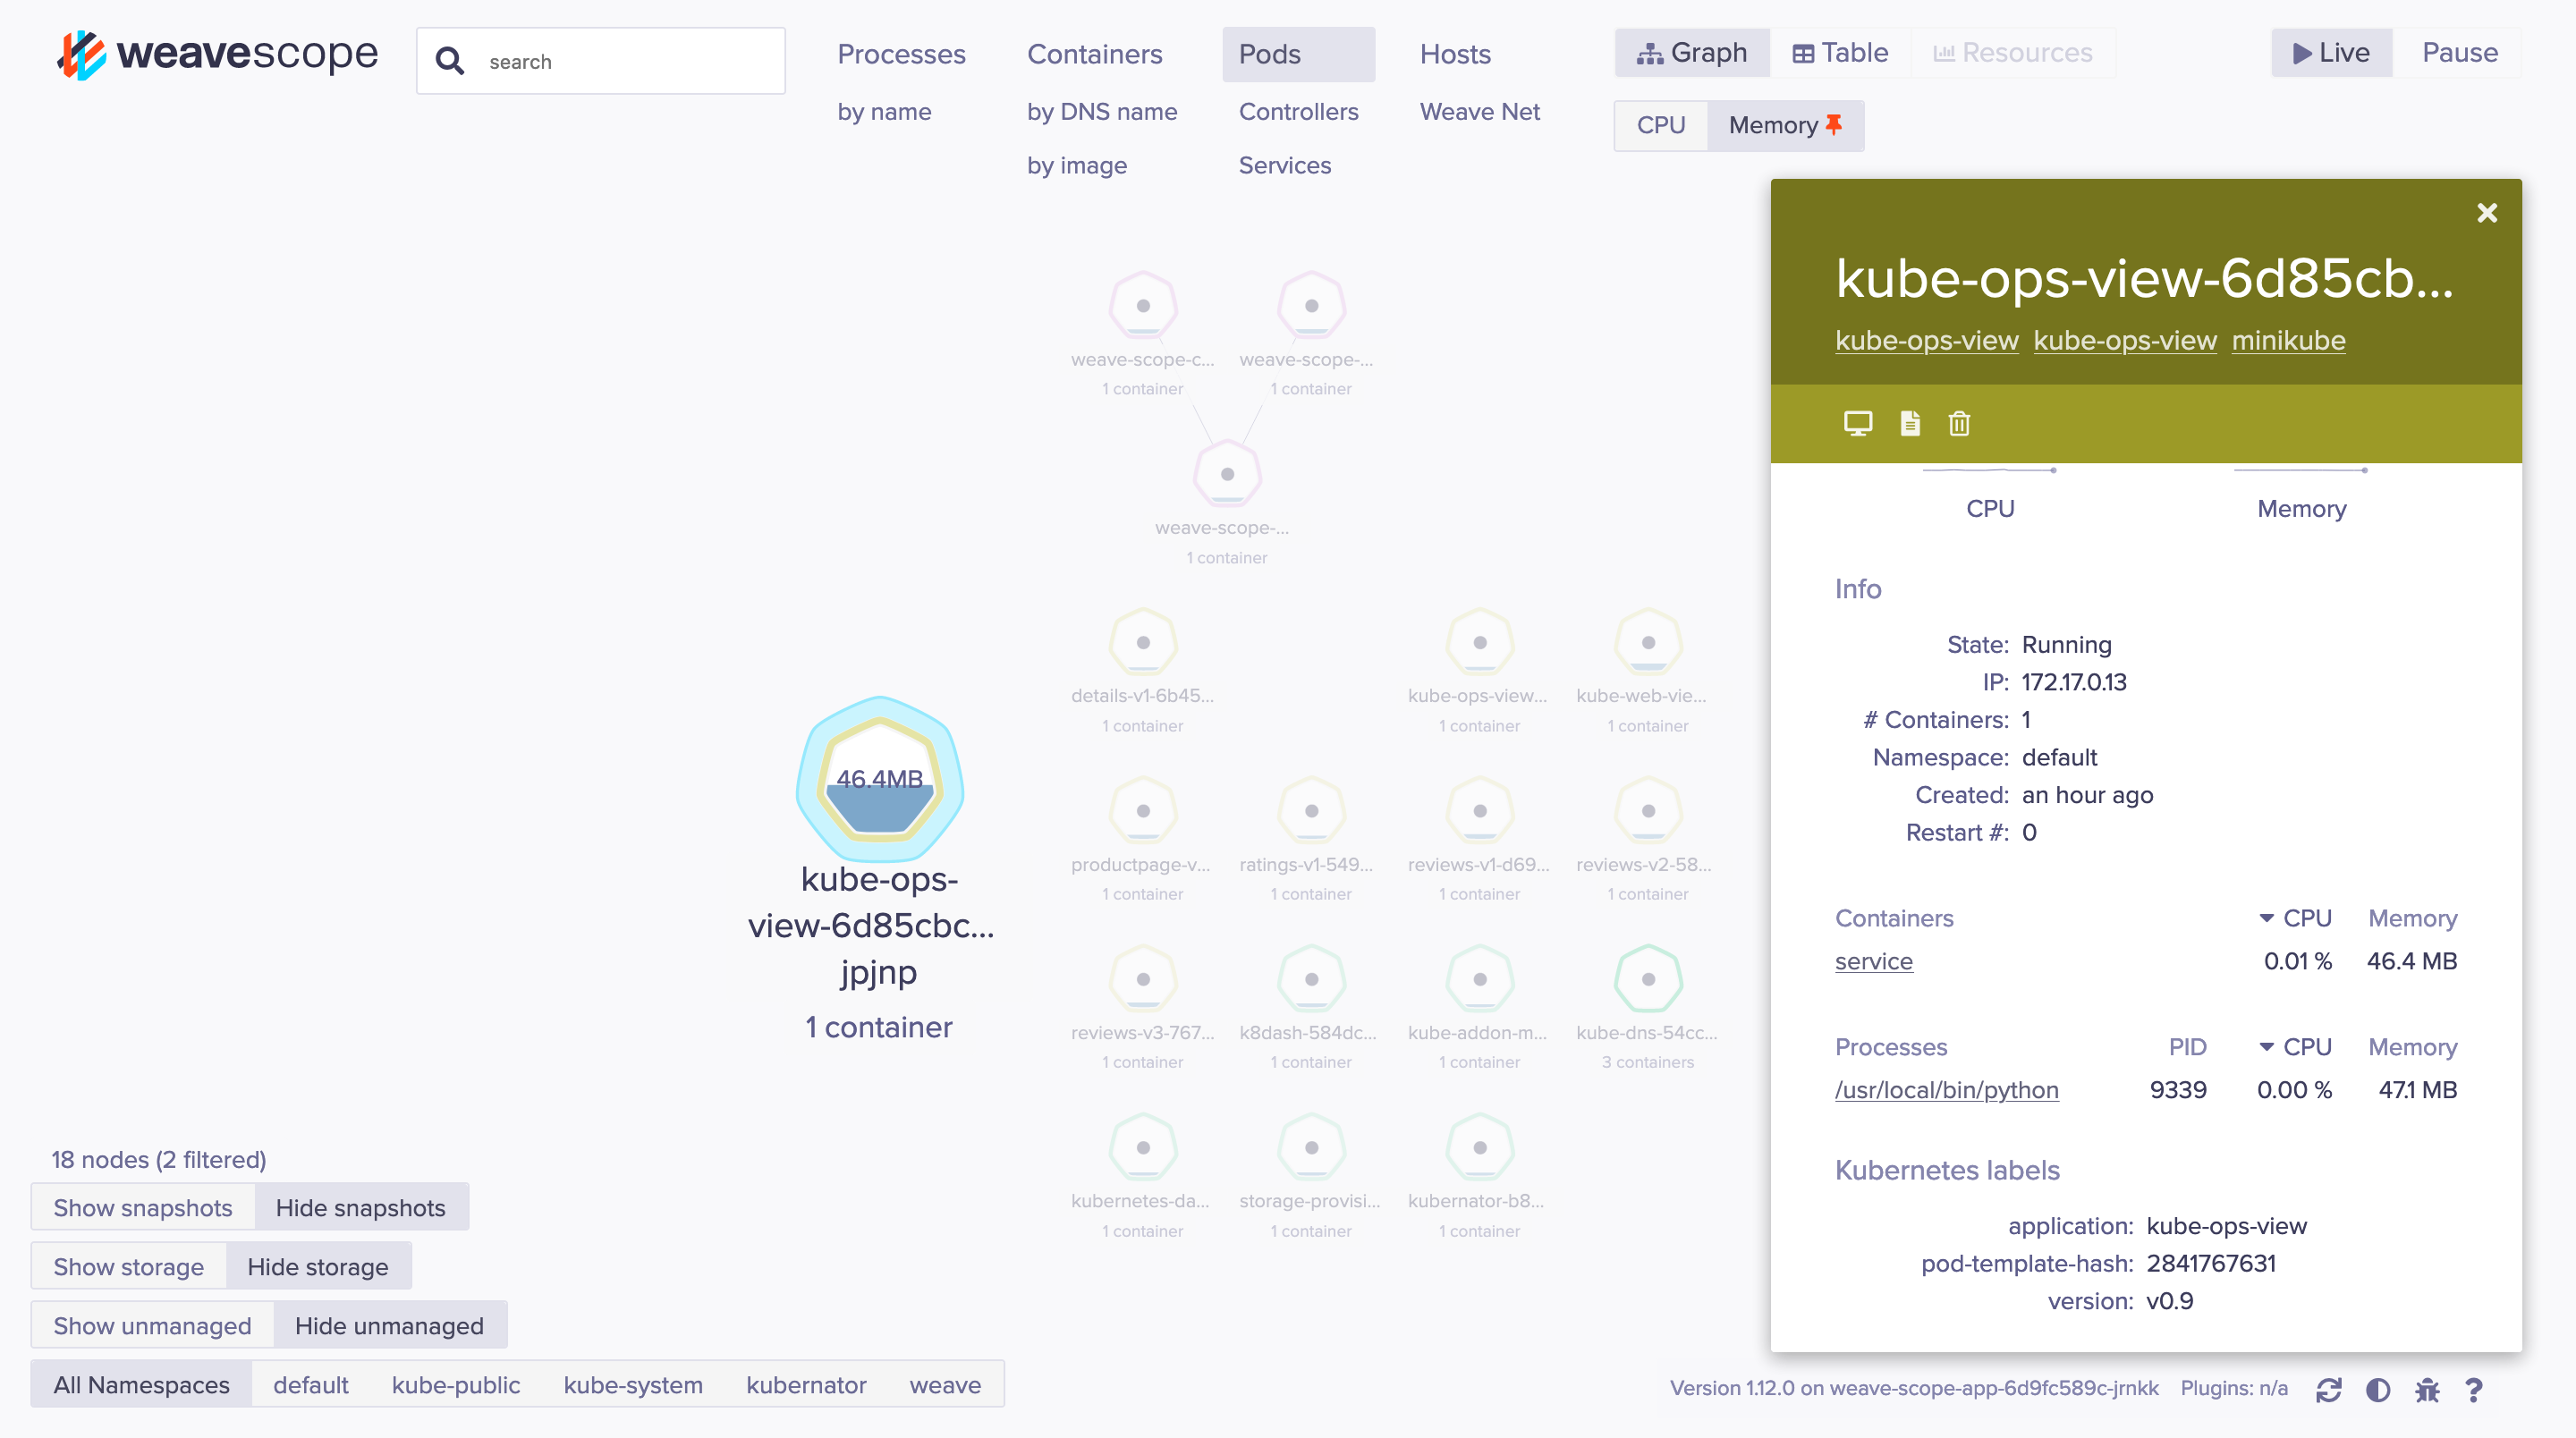Enable Show snapshots option

click(x=142, y=1207)
